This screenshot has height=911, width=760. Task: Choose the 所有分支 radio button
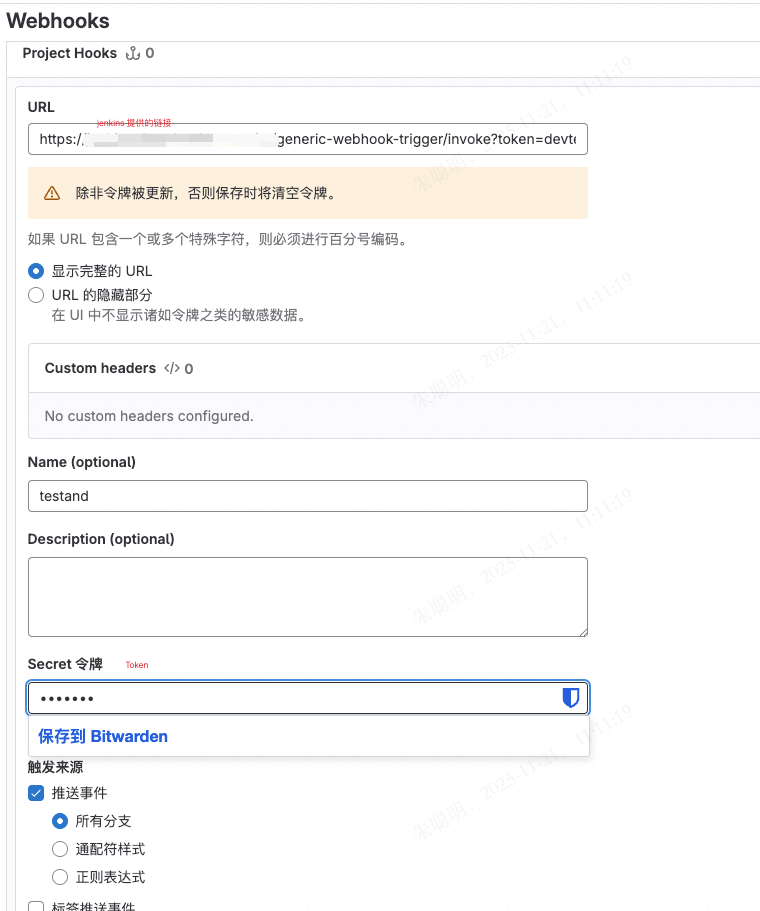[x=60, y=821]
